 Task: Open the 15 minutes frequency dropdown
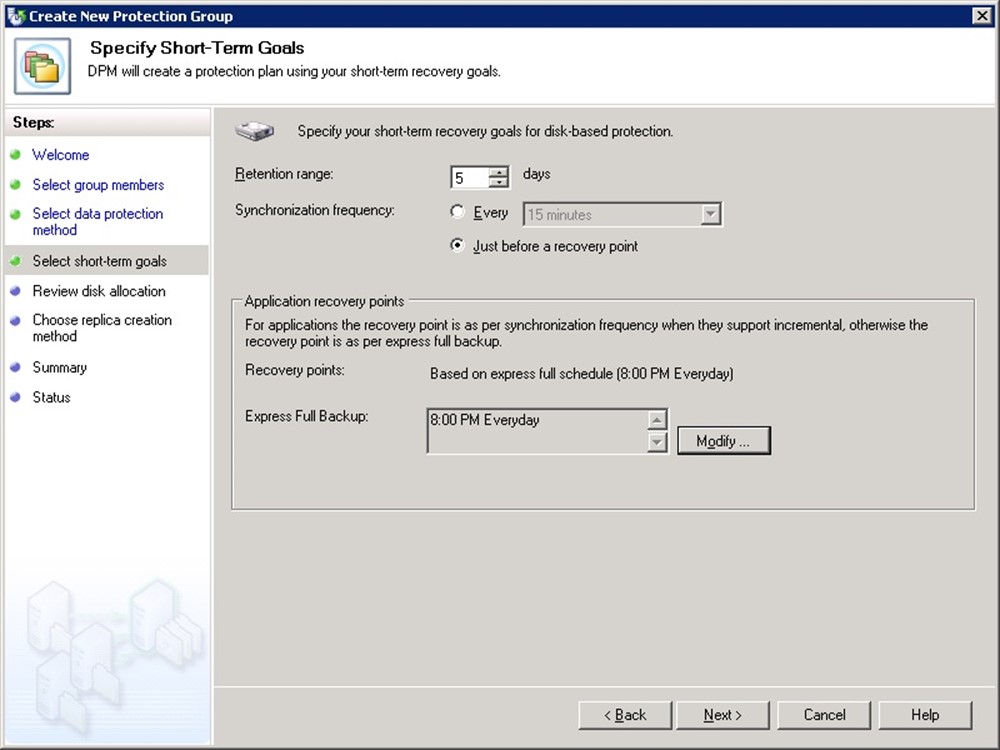tap(710, 215)
